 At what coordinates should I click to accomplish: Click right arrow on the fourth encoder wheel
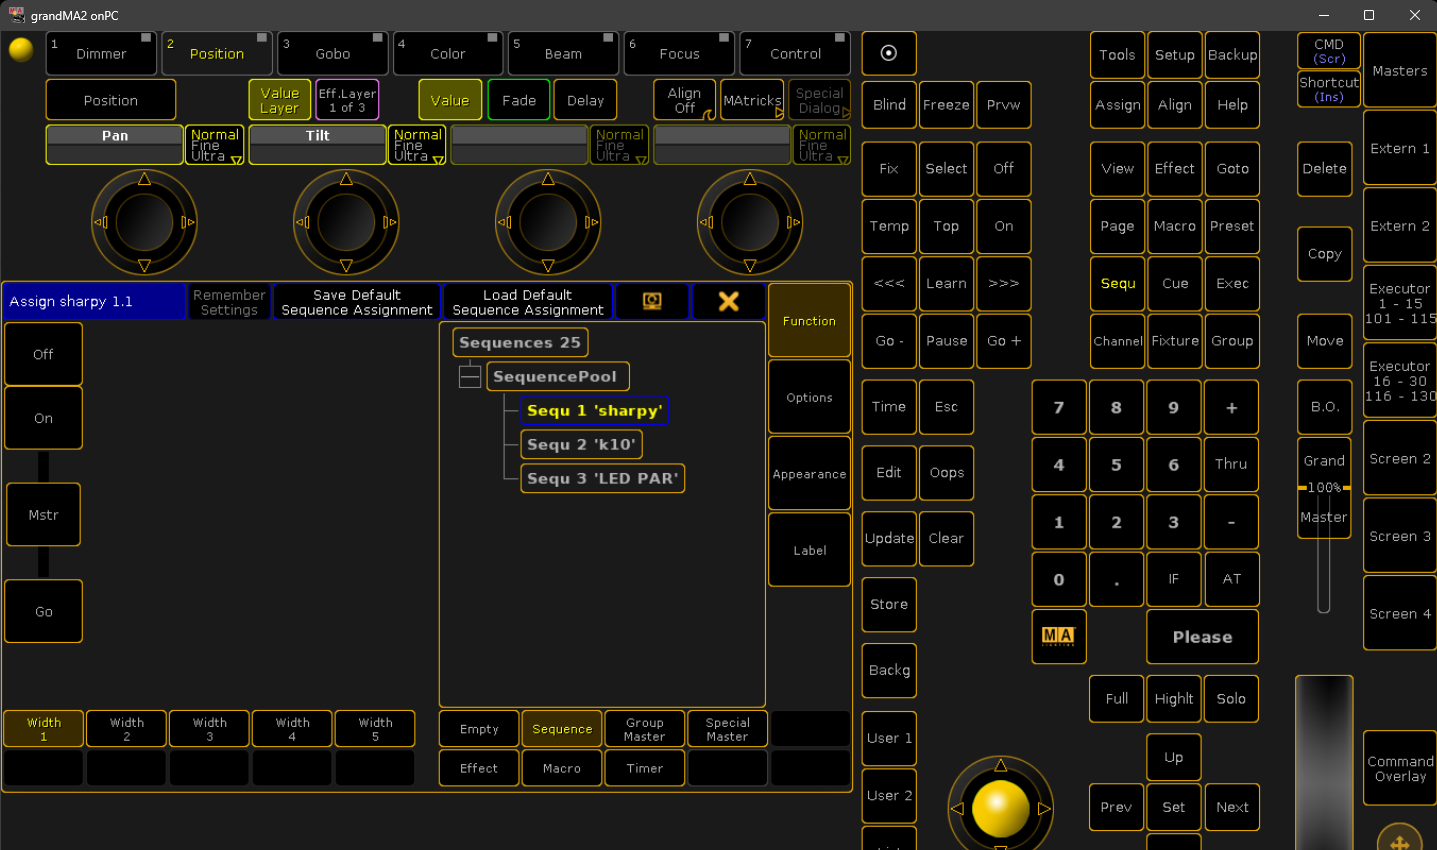coord(791,222)
